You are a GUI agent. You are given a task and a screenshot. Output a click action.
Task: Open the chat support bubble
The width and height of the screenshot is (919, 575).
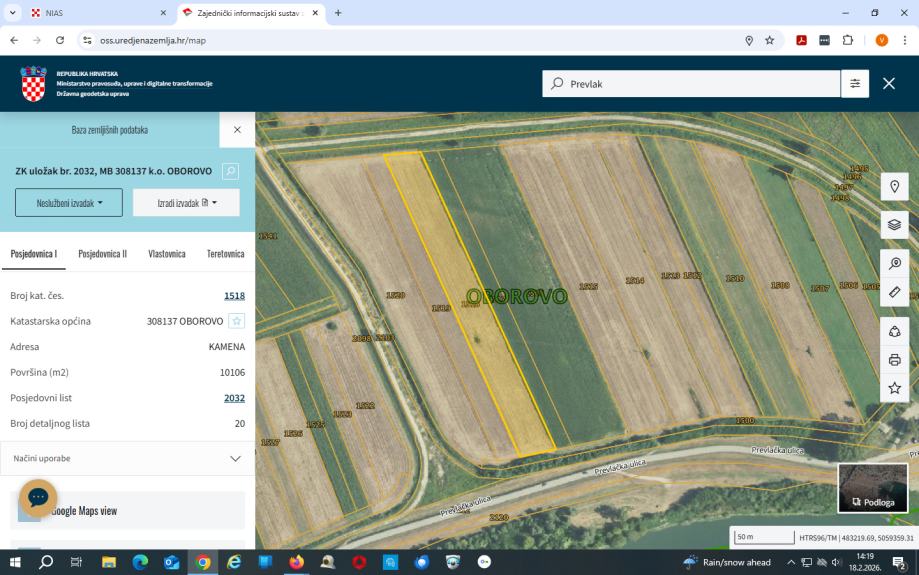38,498
